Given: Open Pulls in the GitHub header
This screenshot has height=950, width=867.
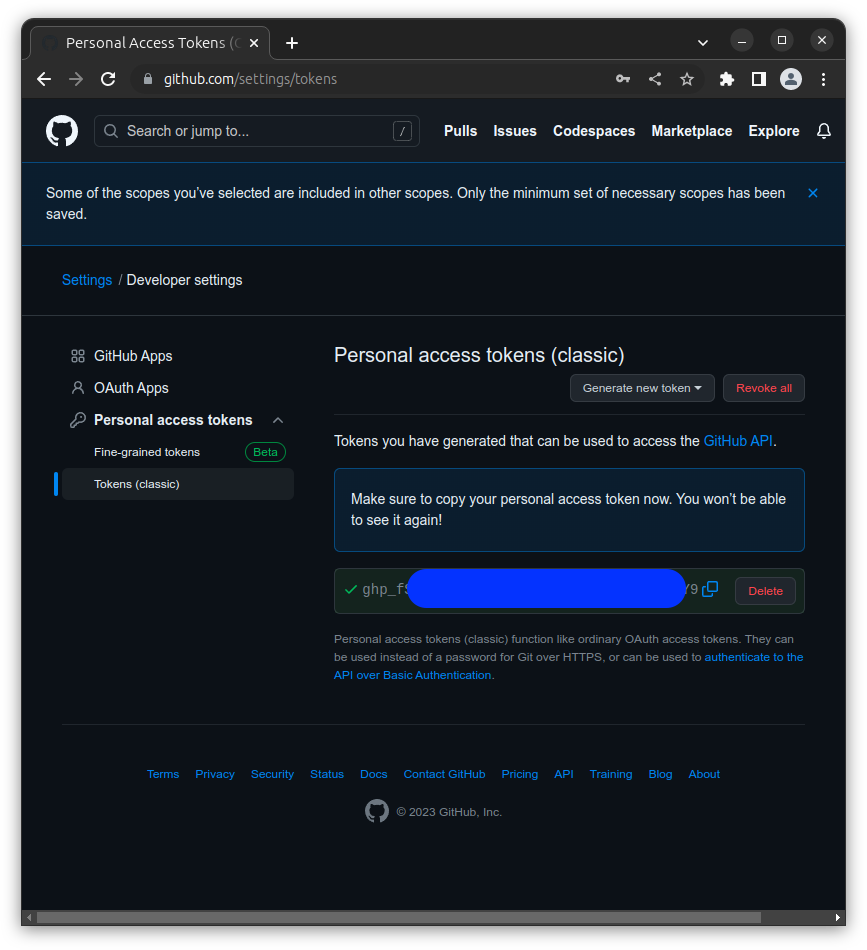Looking at the screenshot, I should tap(460, 131).
